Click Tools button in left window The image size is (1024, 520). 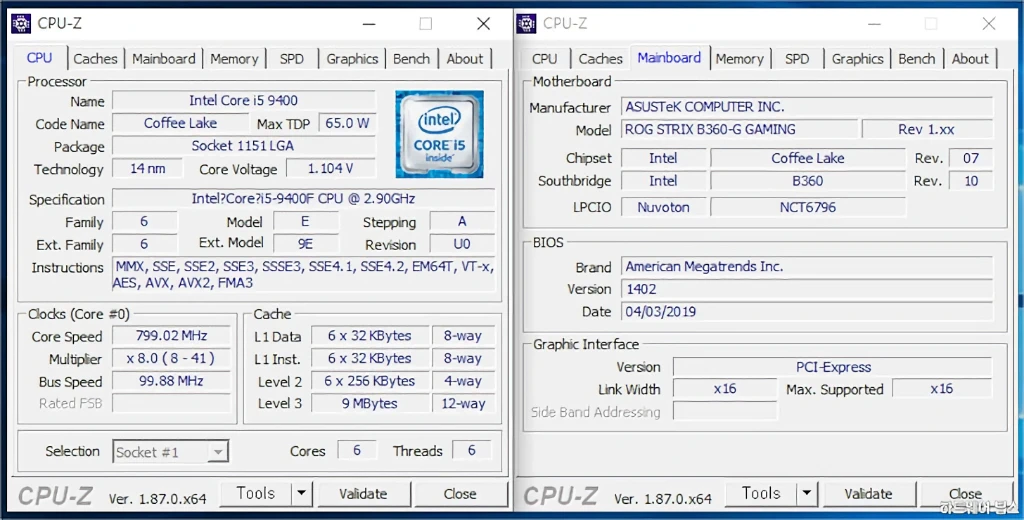[x=256, y=494]
